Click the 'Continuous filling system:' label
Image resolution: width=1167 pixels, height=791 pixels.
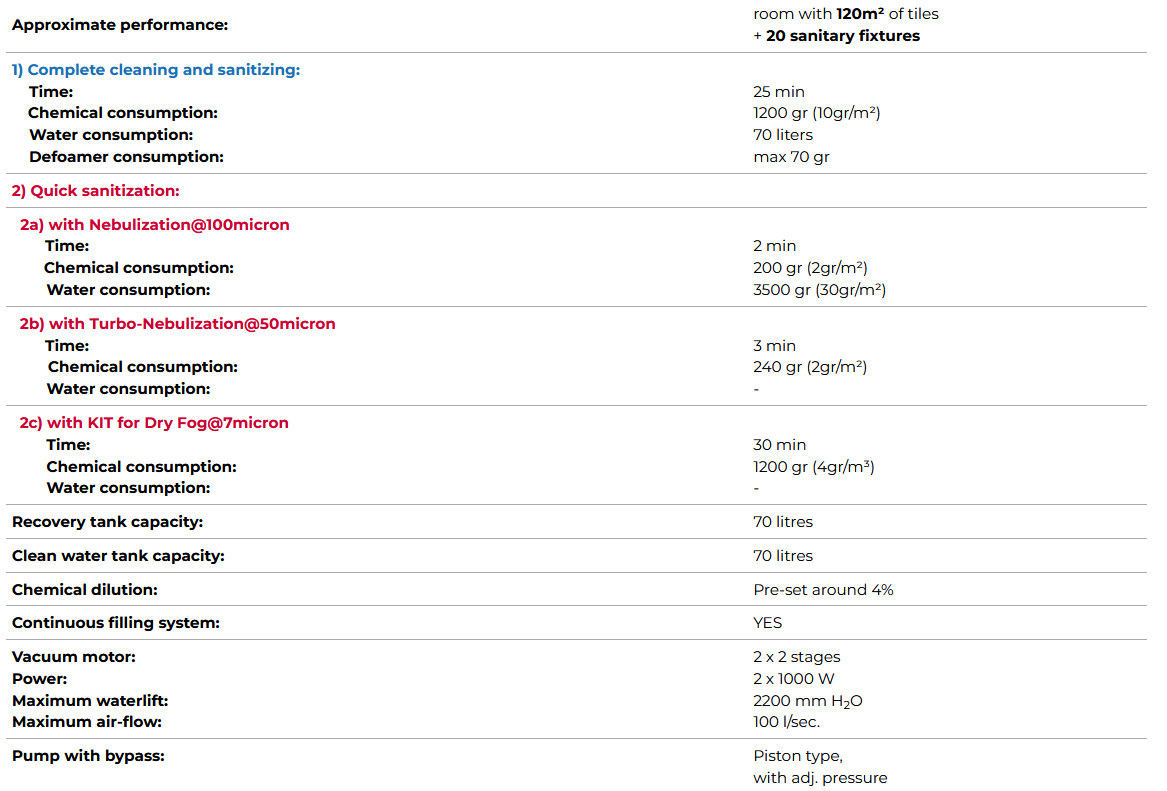[x=116, y=623]
